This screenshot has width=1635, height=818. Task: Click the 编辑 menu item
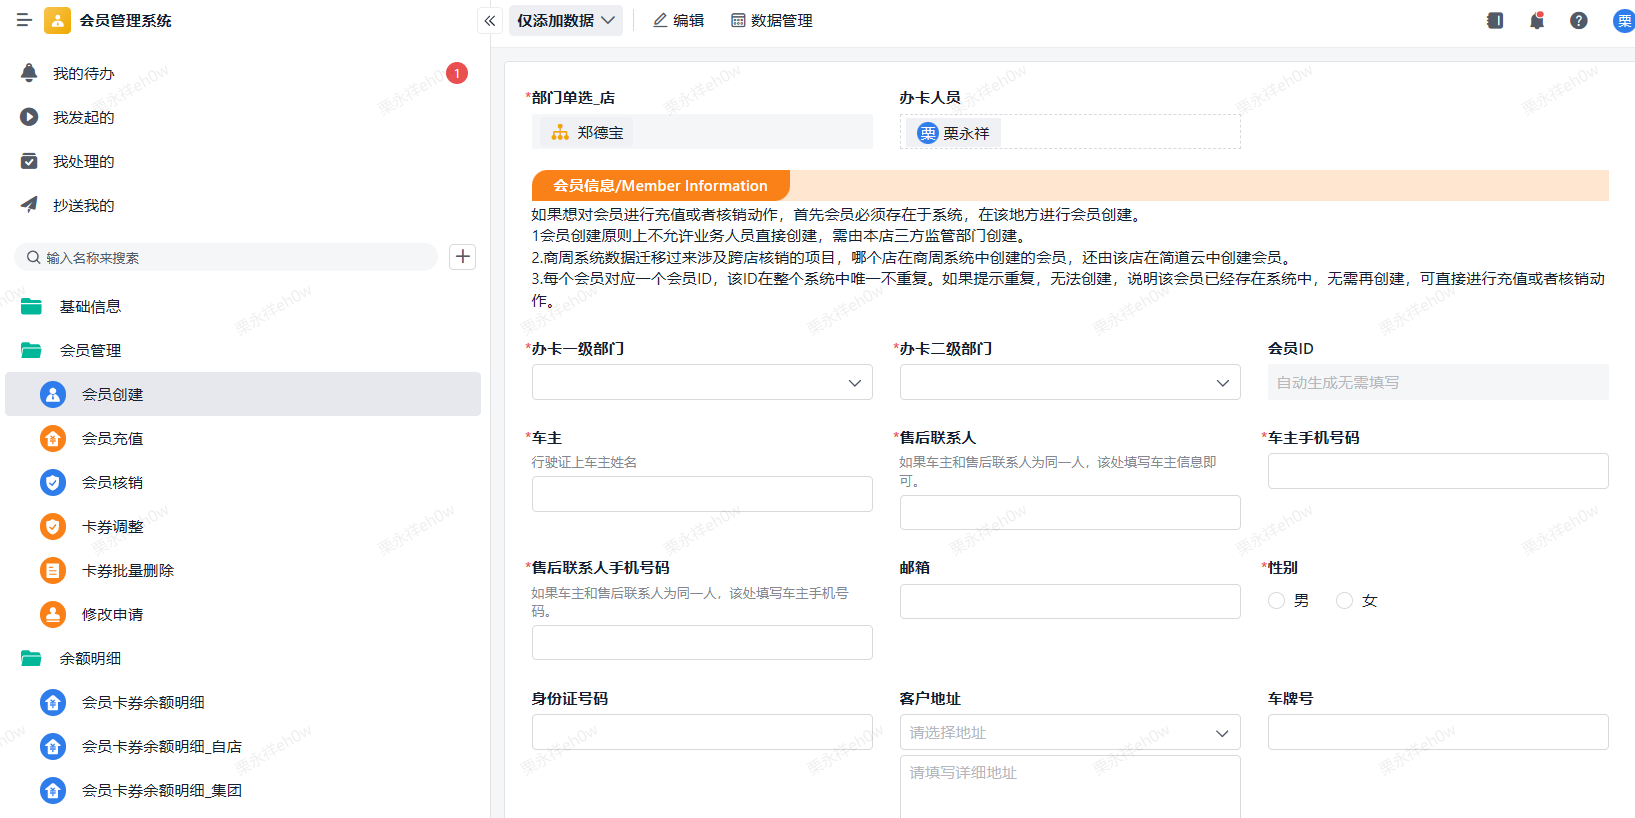pos(678,20)
